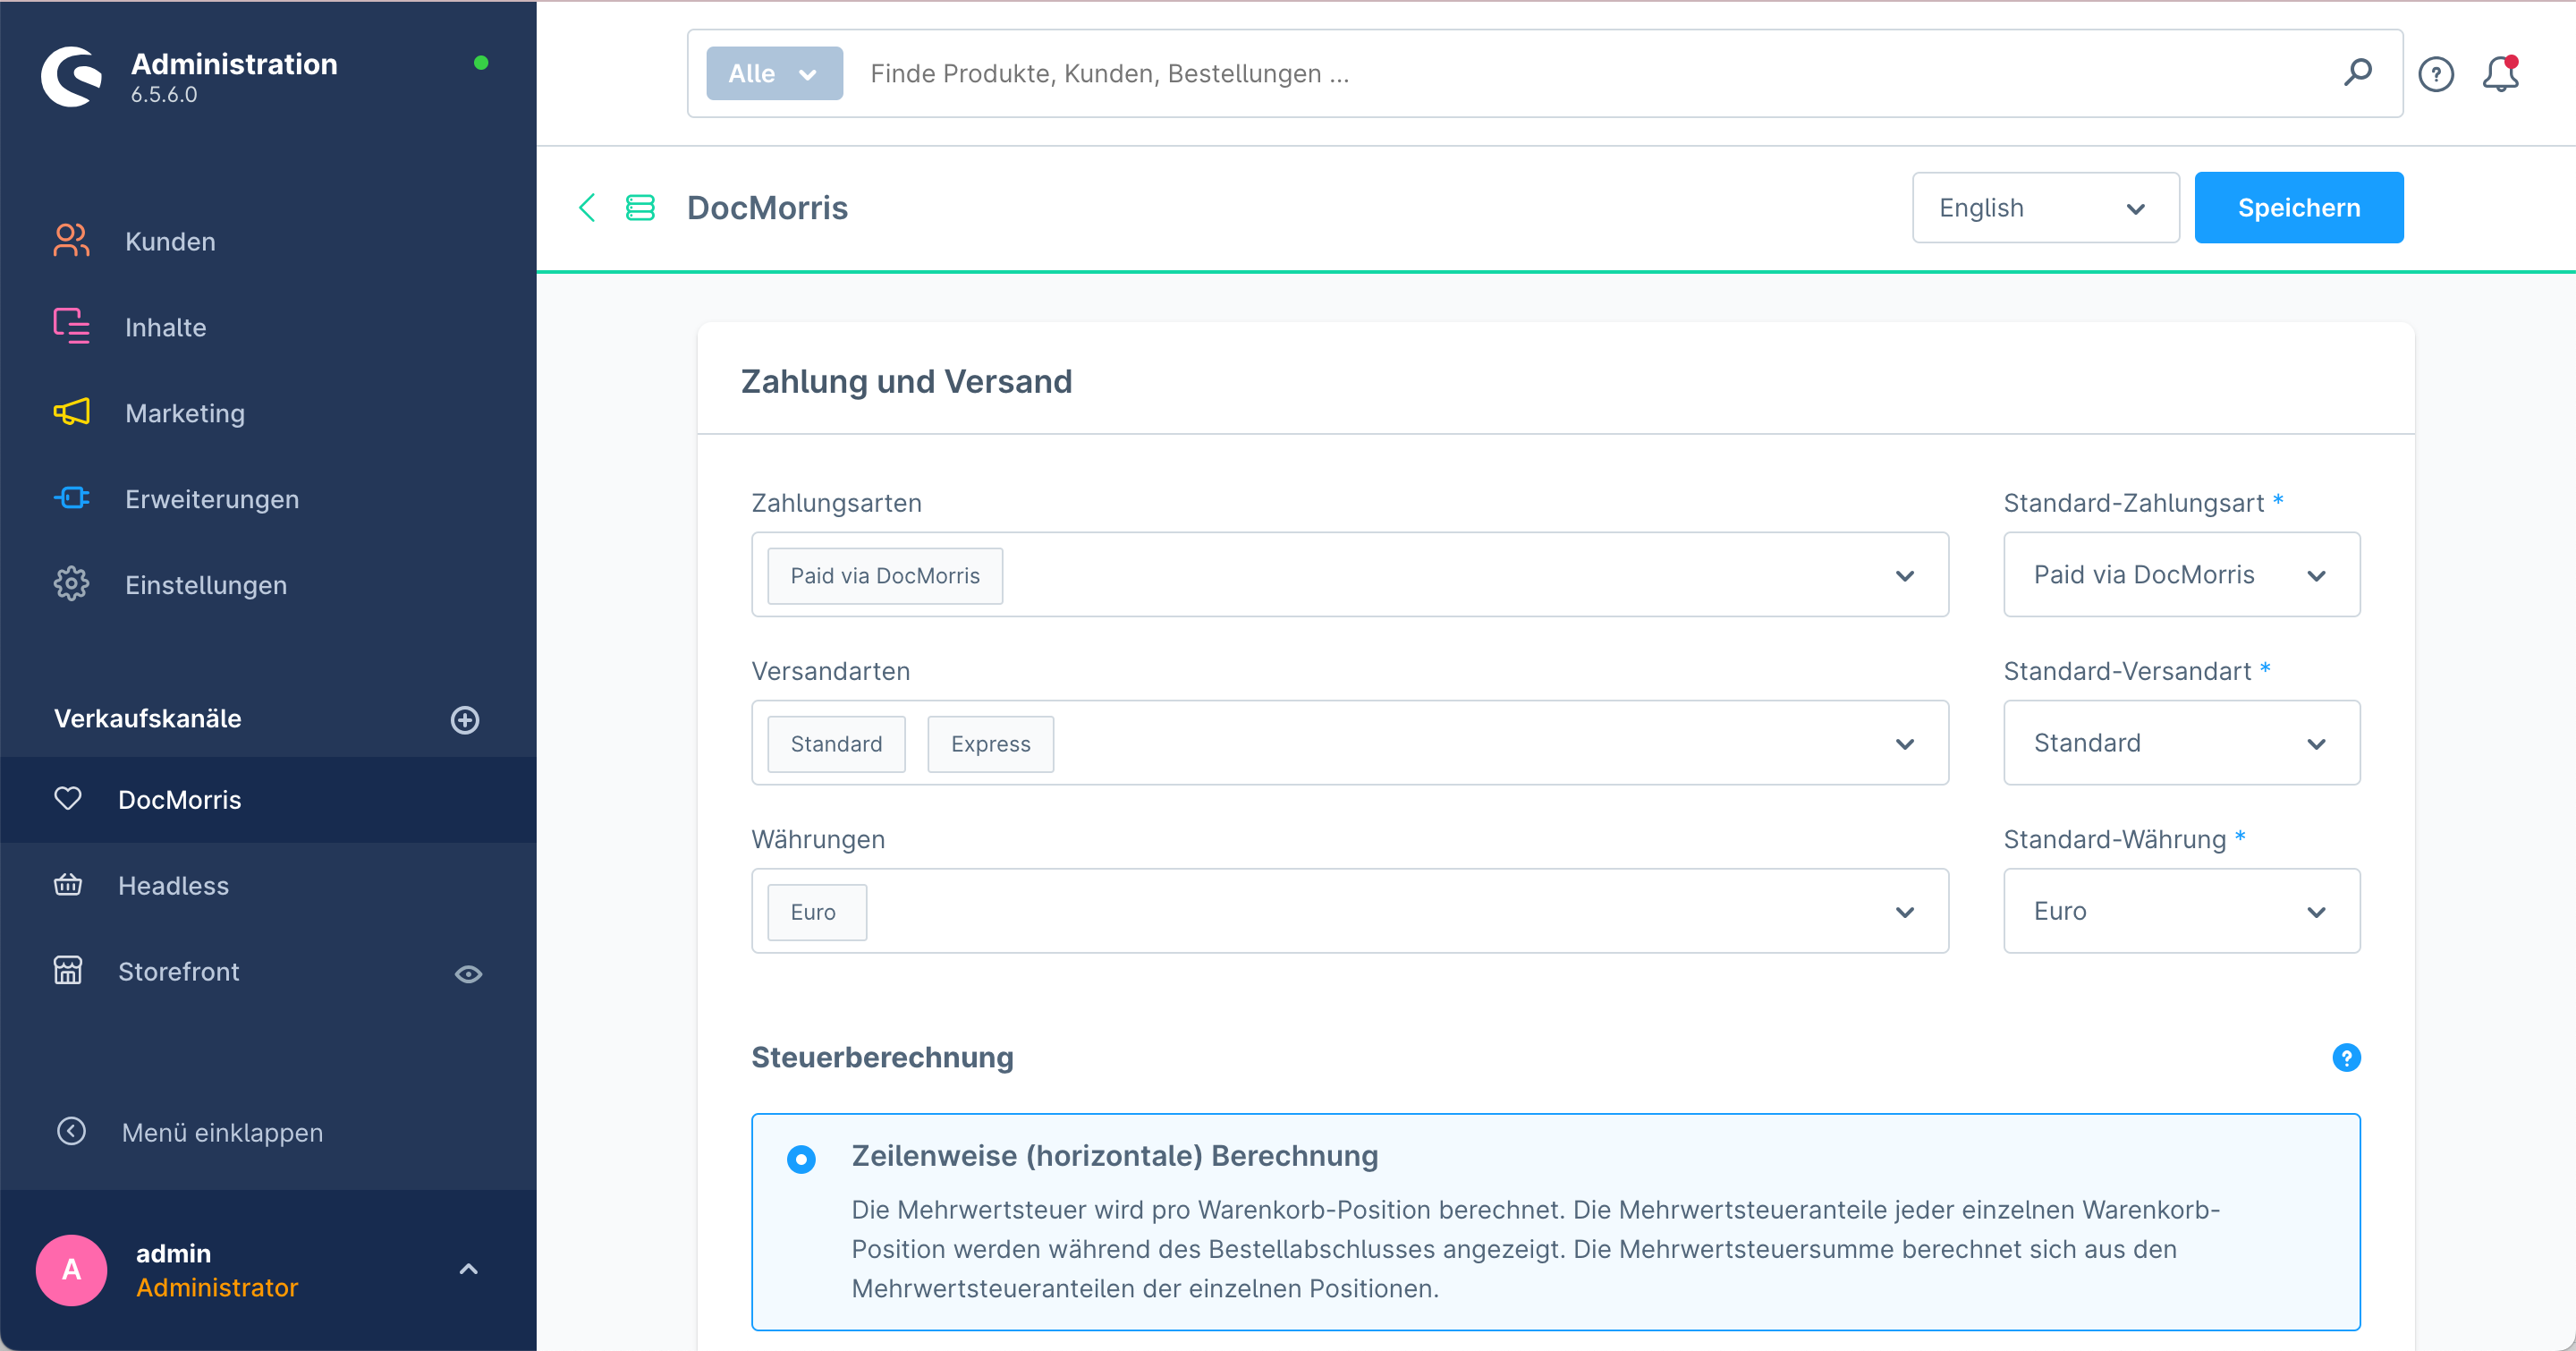Focus the global search input field
Viewport: 2576px width, 1351px height.
click(1590, 74)
